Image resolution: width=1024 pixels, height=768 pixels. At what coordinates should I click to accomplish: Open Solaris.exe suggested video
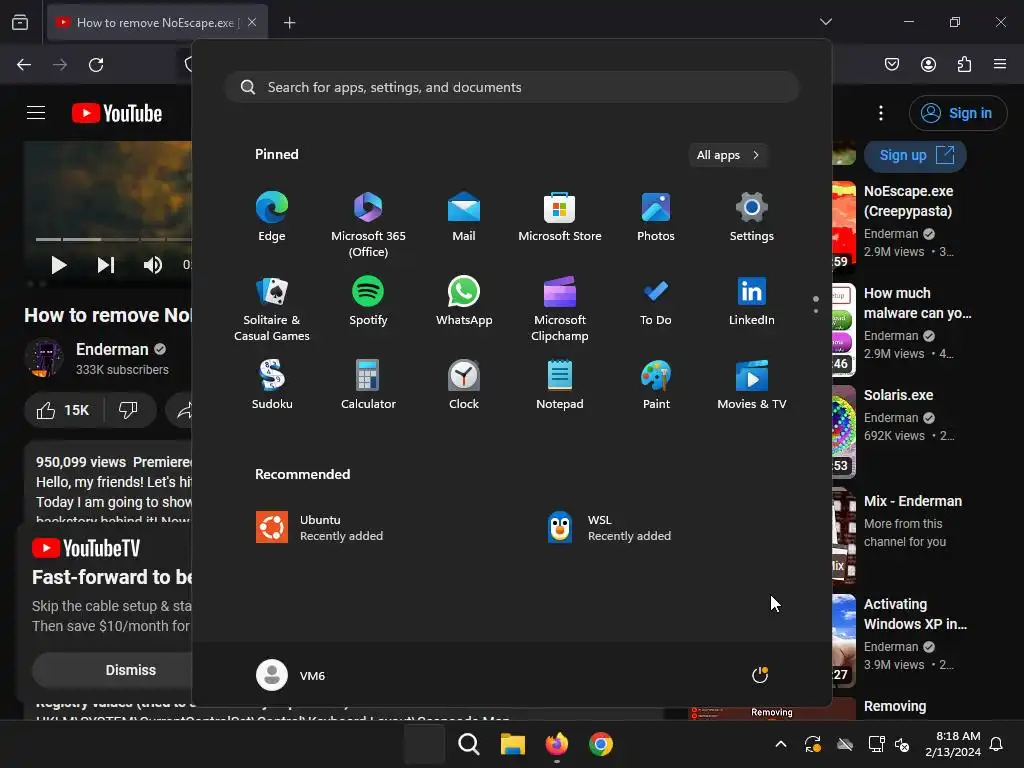(x=899, y=395)
